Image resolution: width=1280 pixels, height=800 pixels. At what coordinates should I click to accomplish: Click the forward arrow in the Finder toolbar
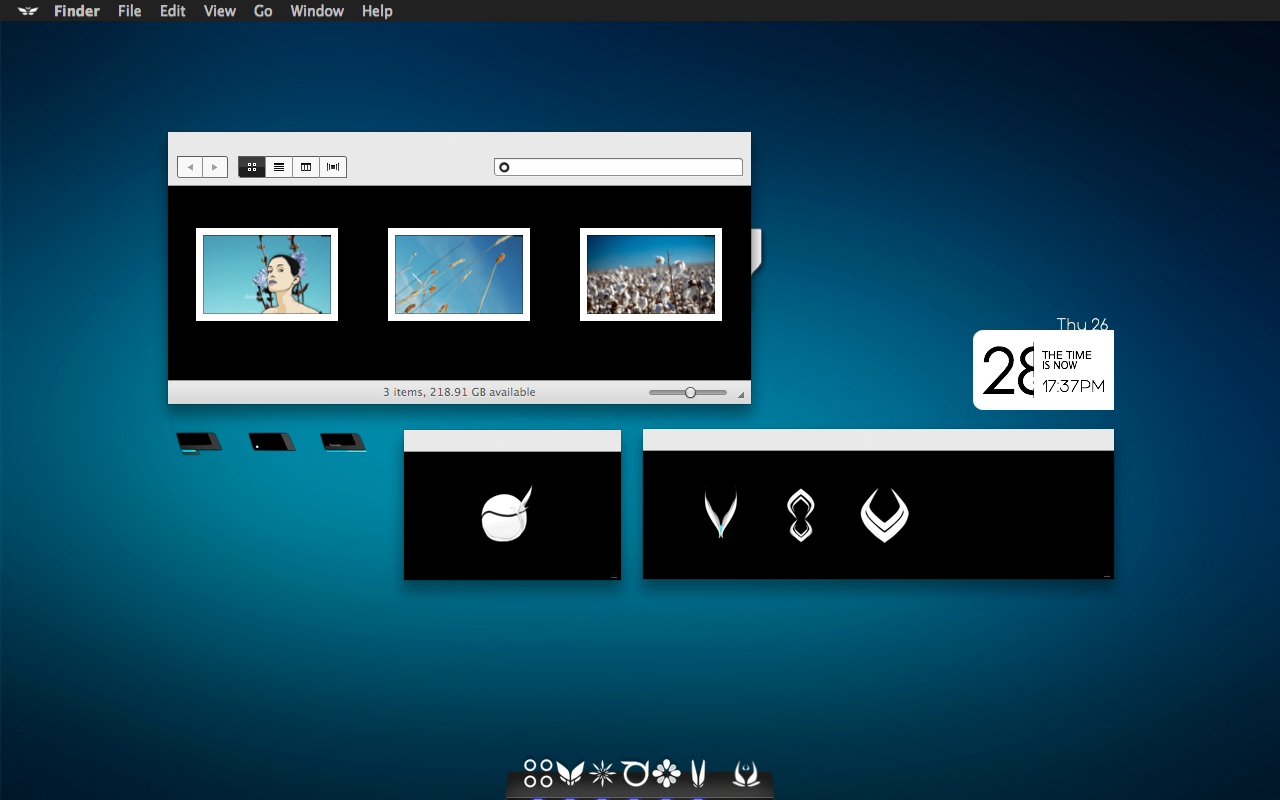[x=215, y=167]
